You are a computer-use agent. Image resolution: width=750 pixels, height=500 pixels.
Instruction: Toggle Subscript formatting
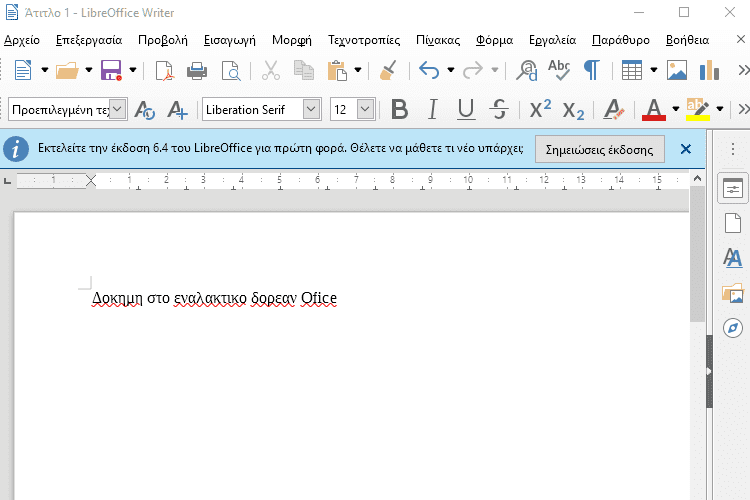(x=573, y=110)
